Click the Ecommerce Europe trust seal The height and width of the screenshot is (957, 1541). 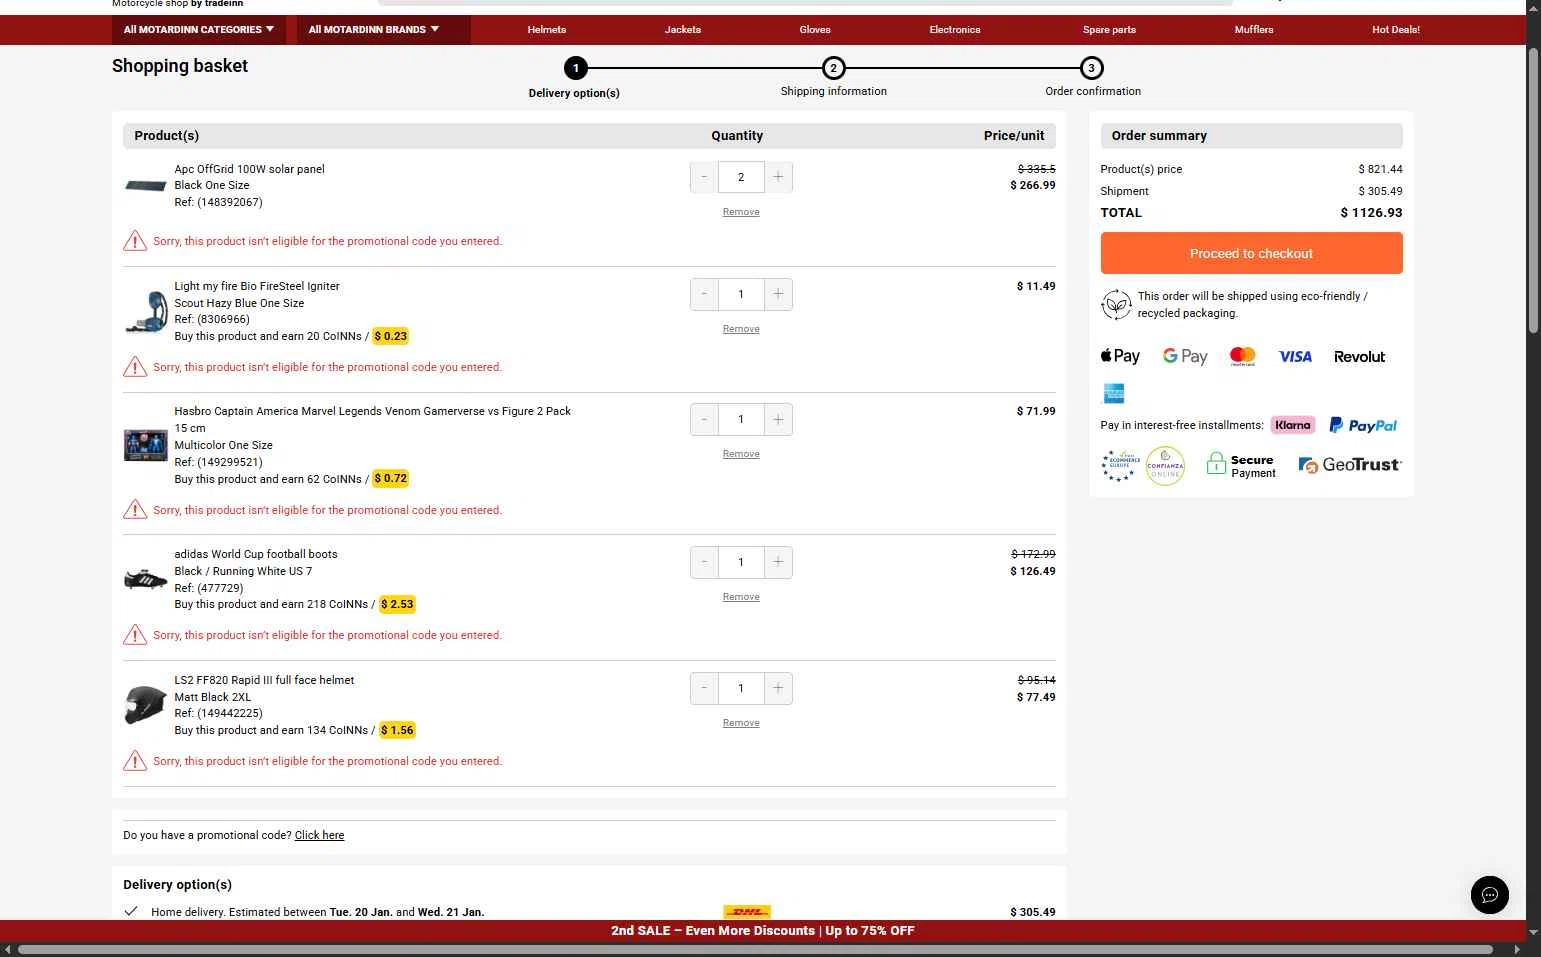pyautogui.click(x=1120, y=465)
